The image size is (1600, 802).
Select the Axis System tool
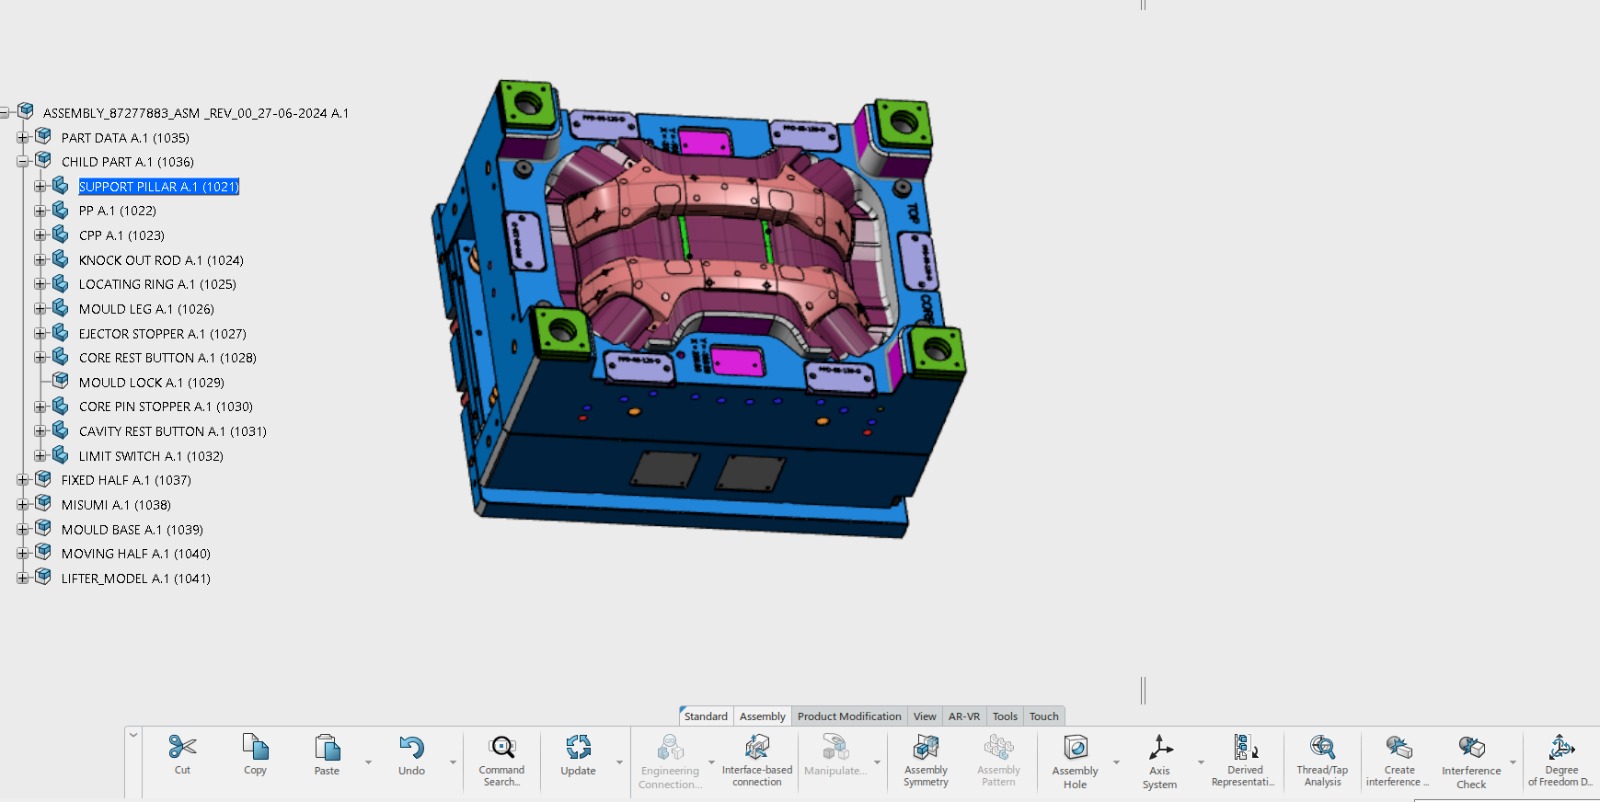1160,748
